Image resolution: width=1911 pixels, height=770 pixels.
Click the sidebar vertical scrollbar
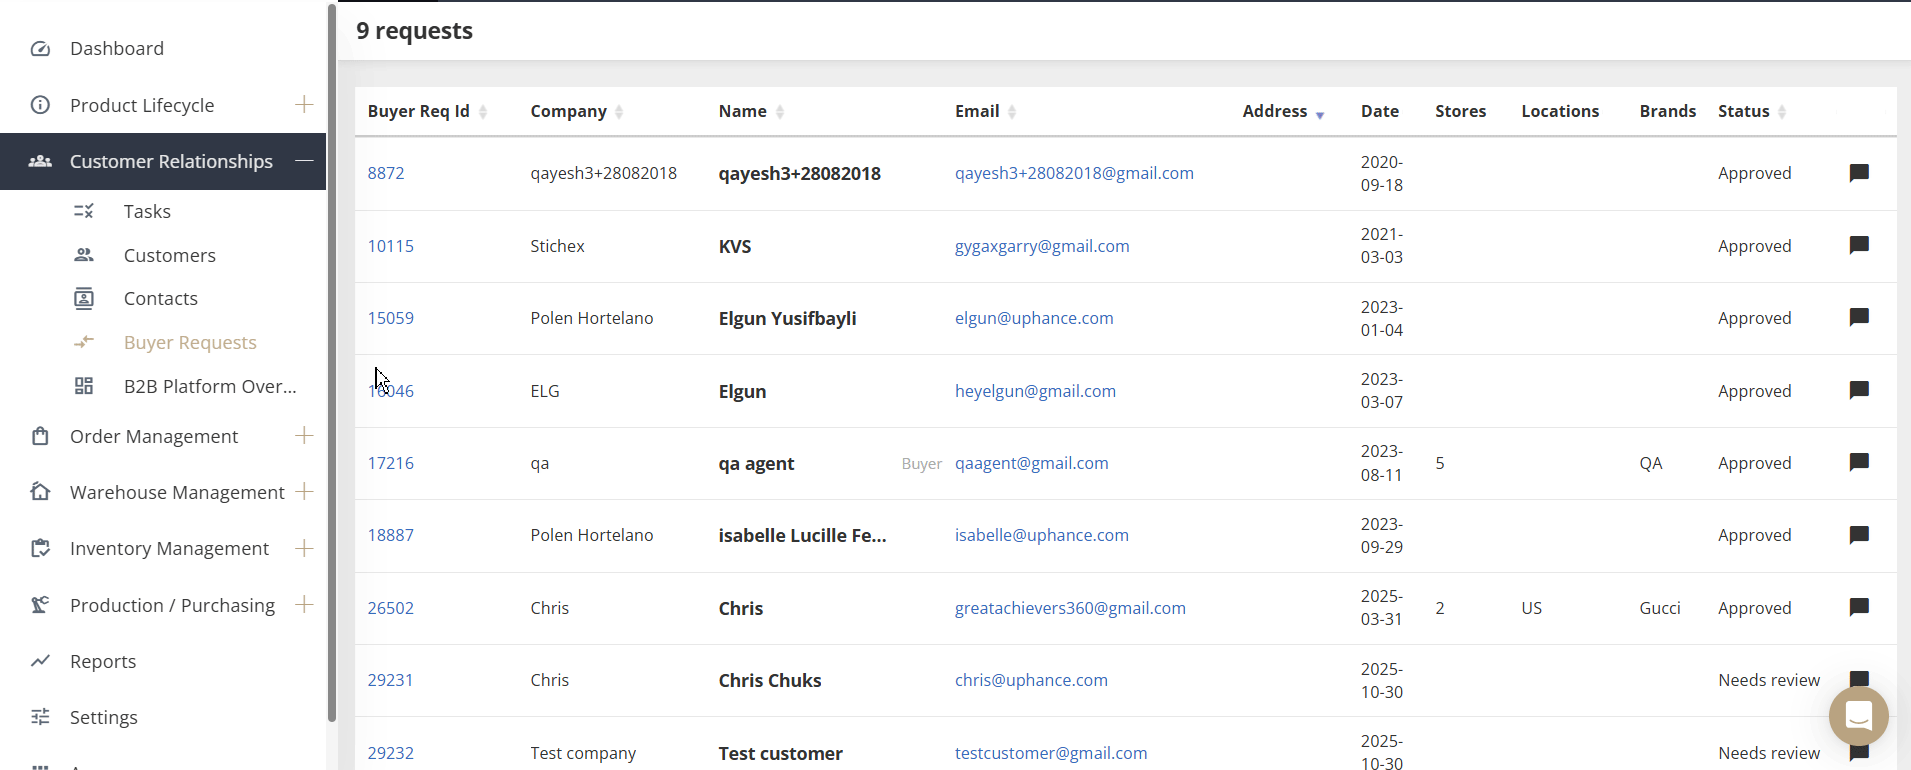[x=332, y=360]
